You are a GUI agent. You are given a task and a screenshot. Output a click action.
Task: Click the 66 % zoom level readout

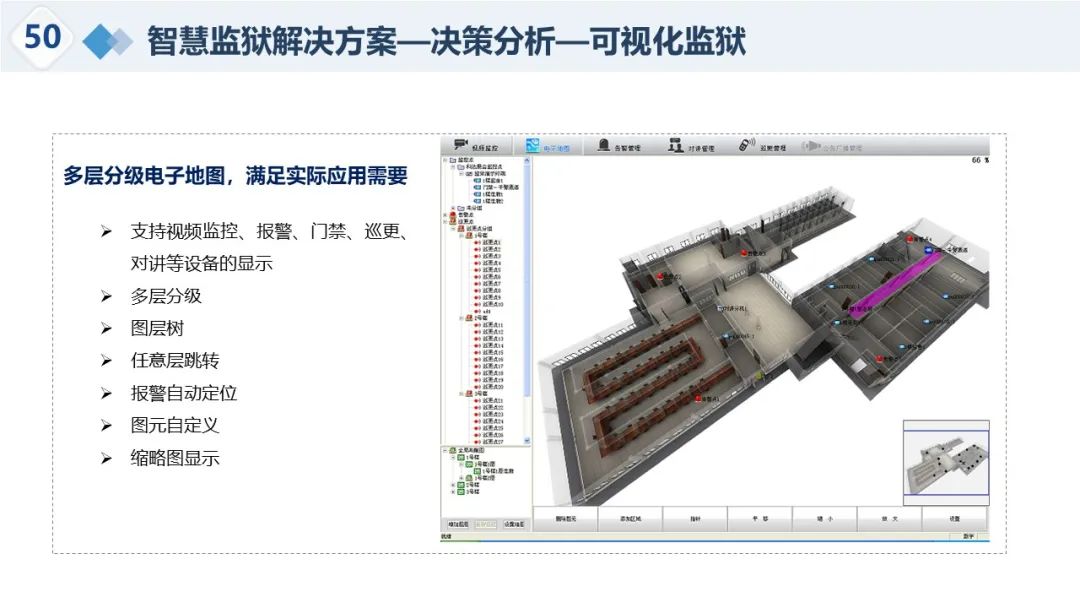pos(980,160)
